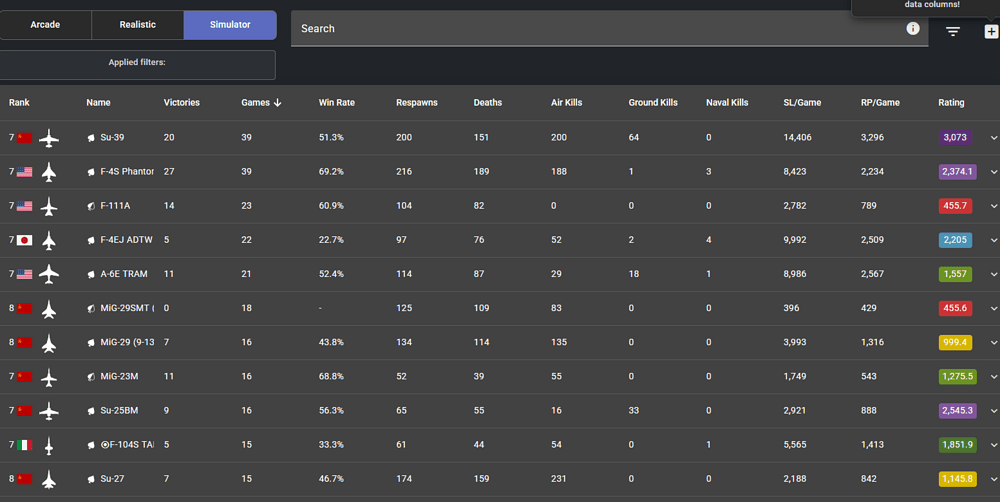Expand the F-4EJ ADTW row chevron

pyautogui.click(x=993, y=240)
